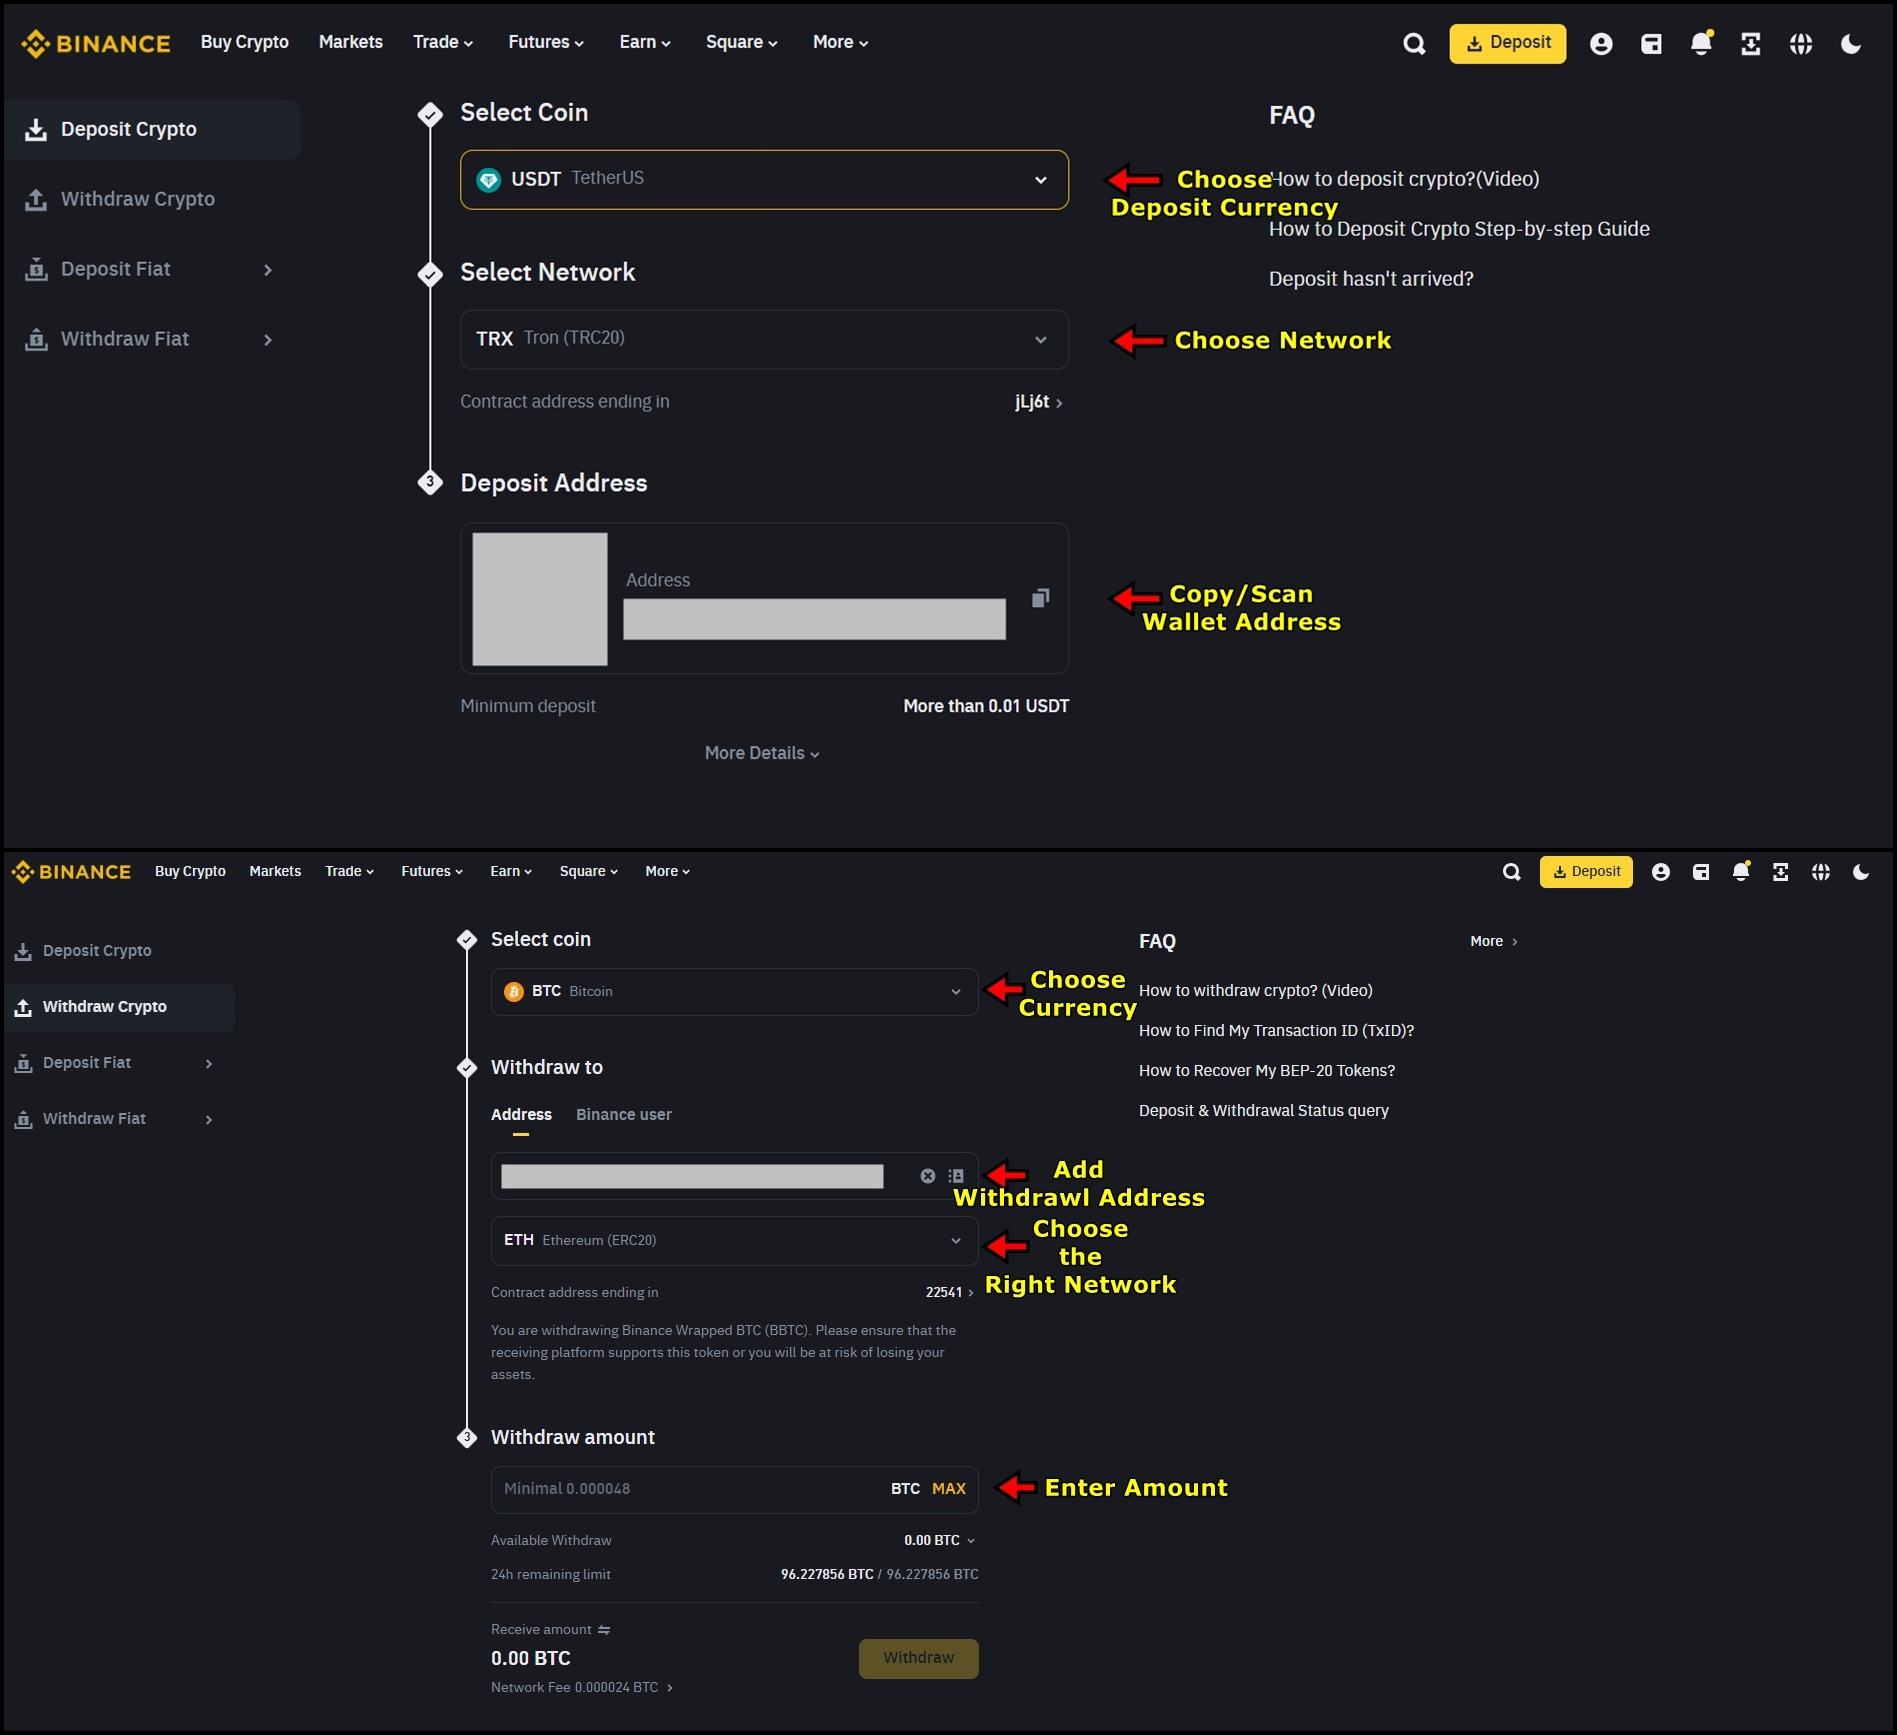Select Deposit Crypto in top sidebar
Screen dimensions: 1897x1735
[150, 129]
